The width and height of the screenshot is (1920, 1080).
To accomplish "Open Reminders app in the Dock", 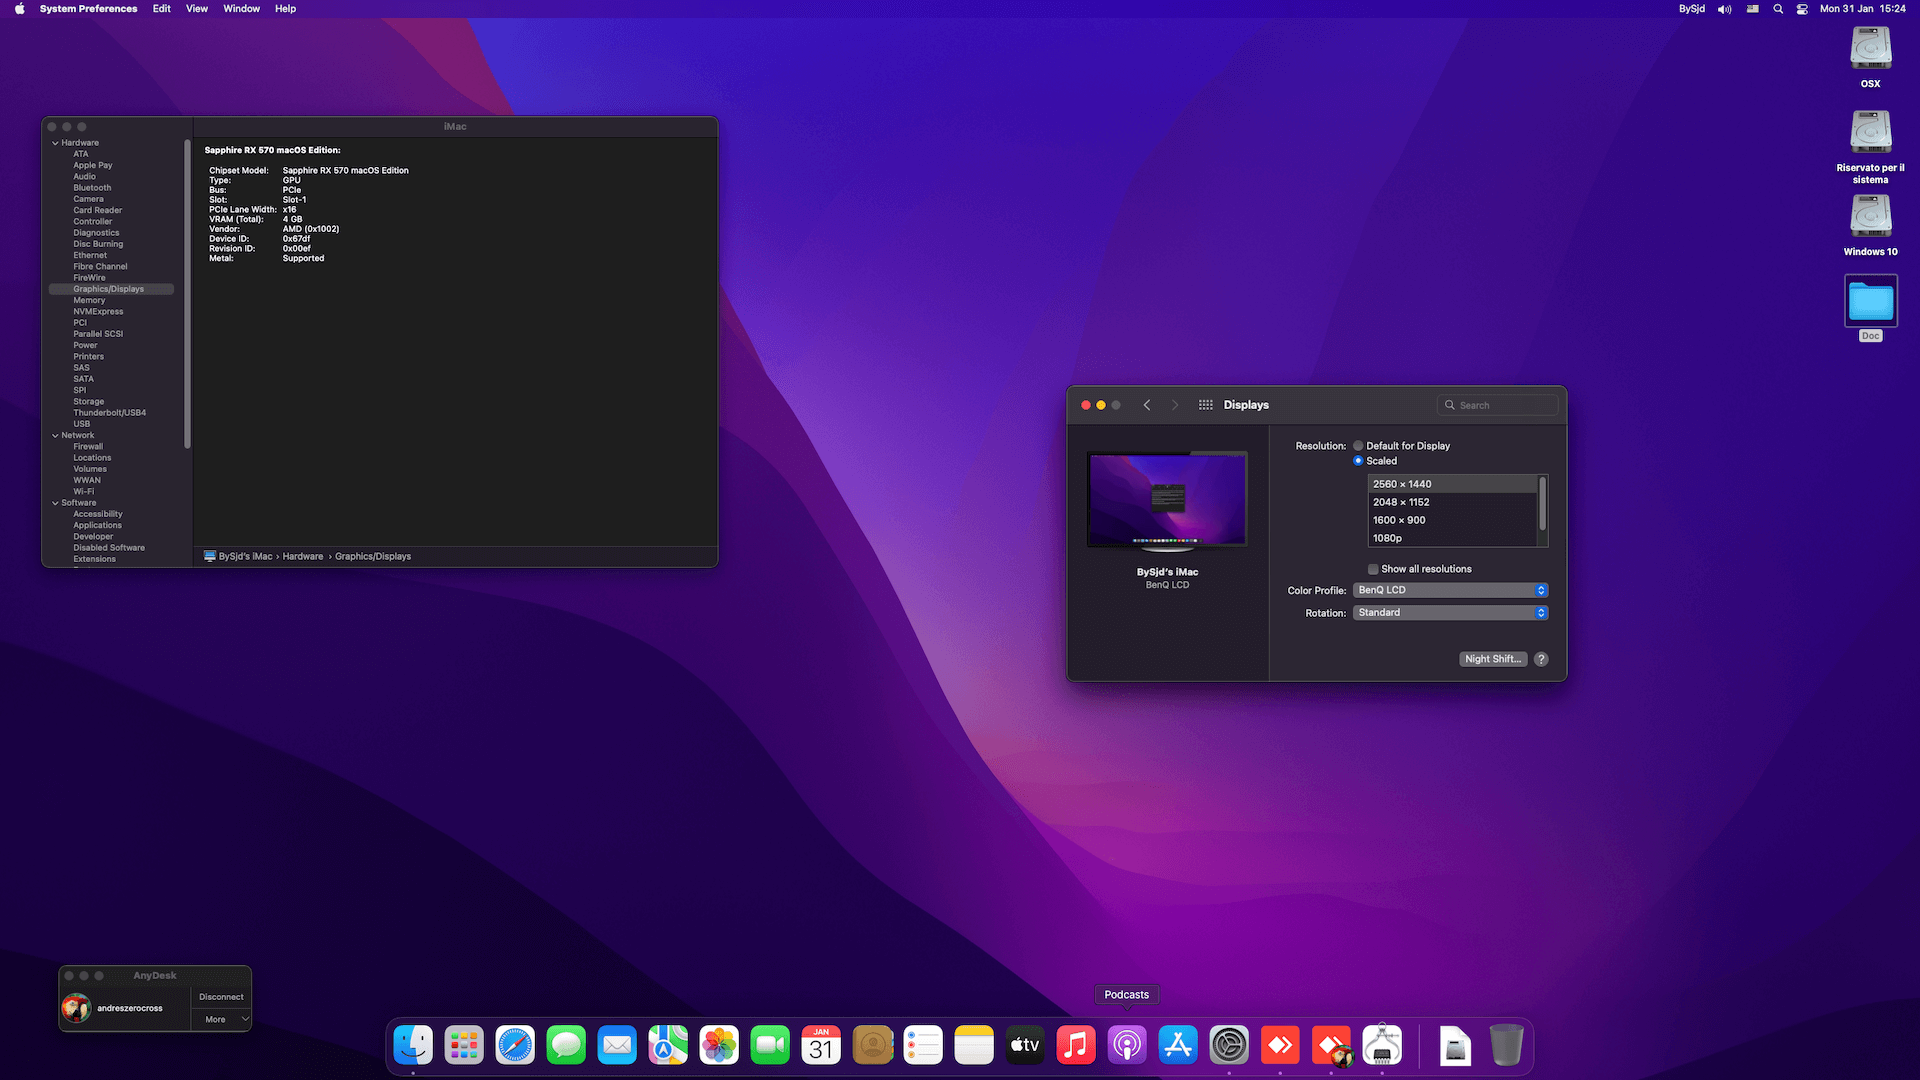I will [923, 1046].
